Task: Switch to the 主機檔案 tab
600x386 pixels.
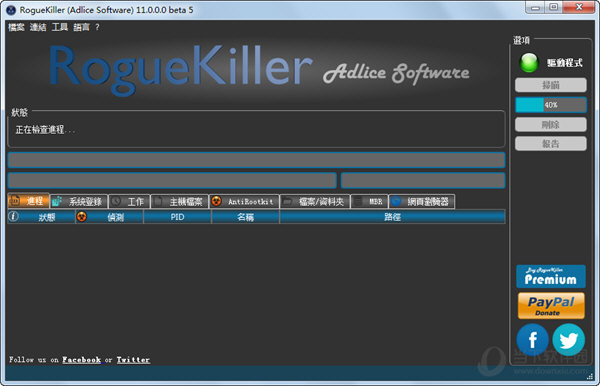Action: pos(179,202)
